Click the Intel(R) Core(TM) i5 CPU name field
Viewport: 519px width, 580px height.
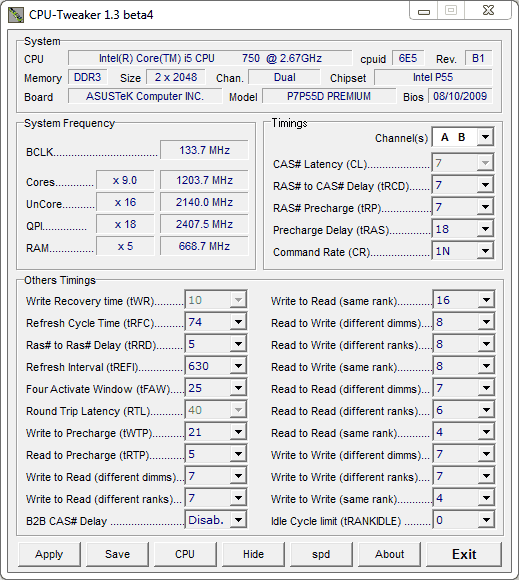[x=210, y=58]
